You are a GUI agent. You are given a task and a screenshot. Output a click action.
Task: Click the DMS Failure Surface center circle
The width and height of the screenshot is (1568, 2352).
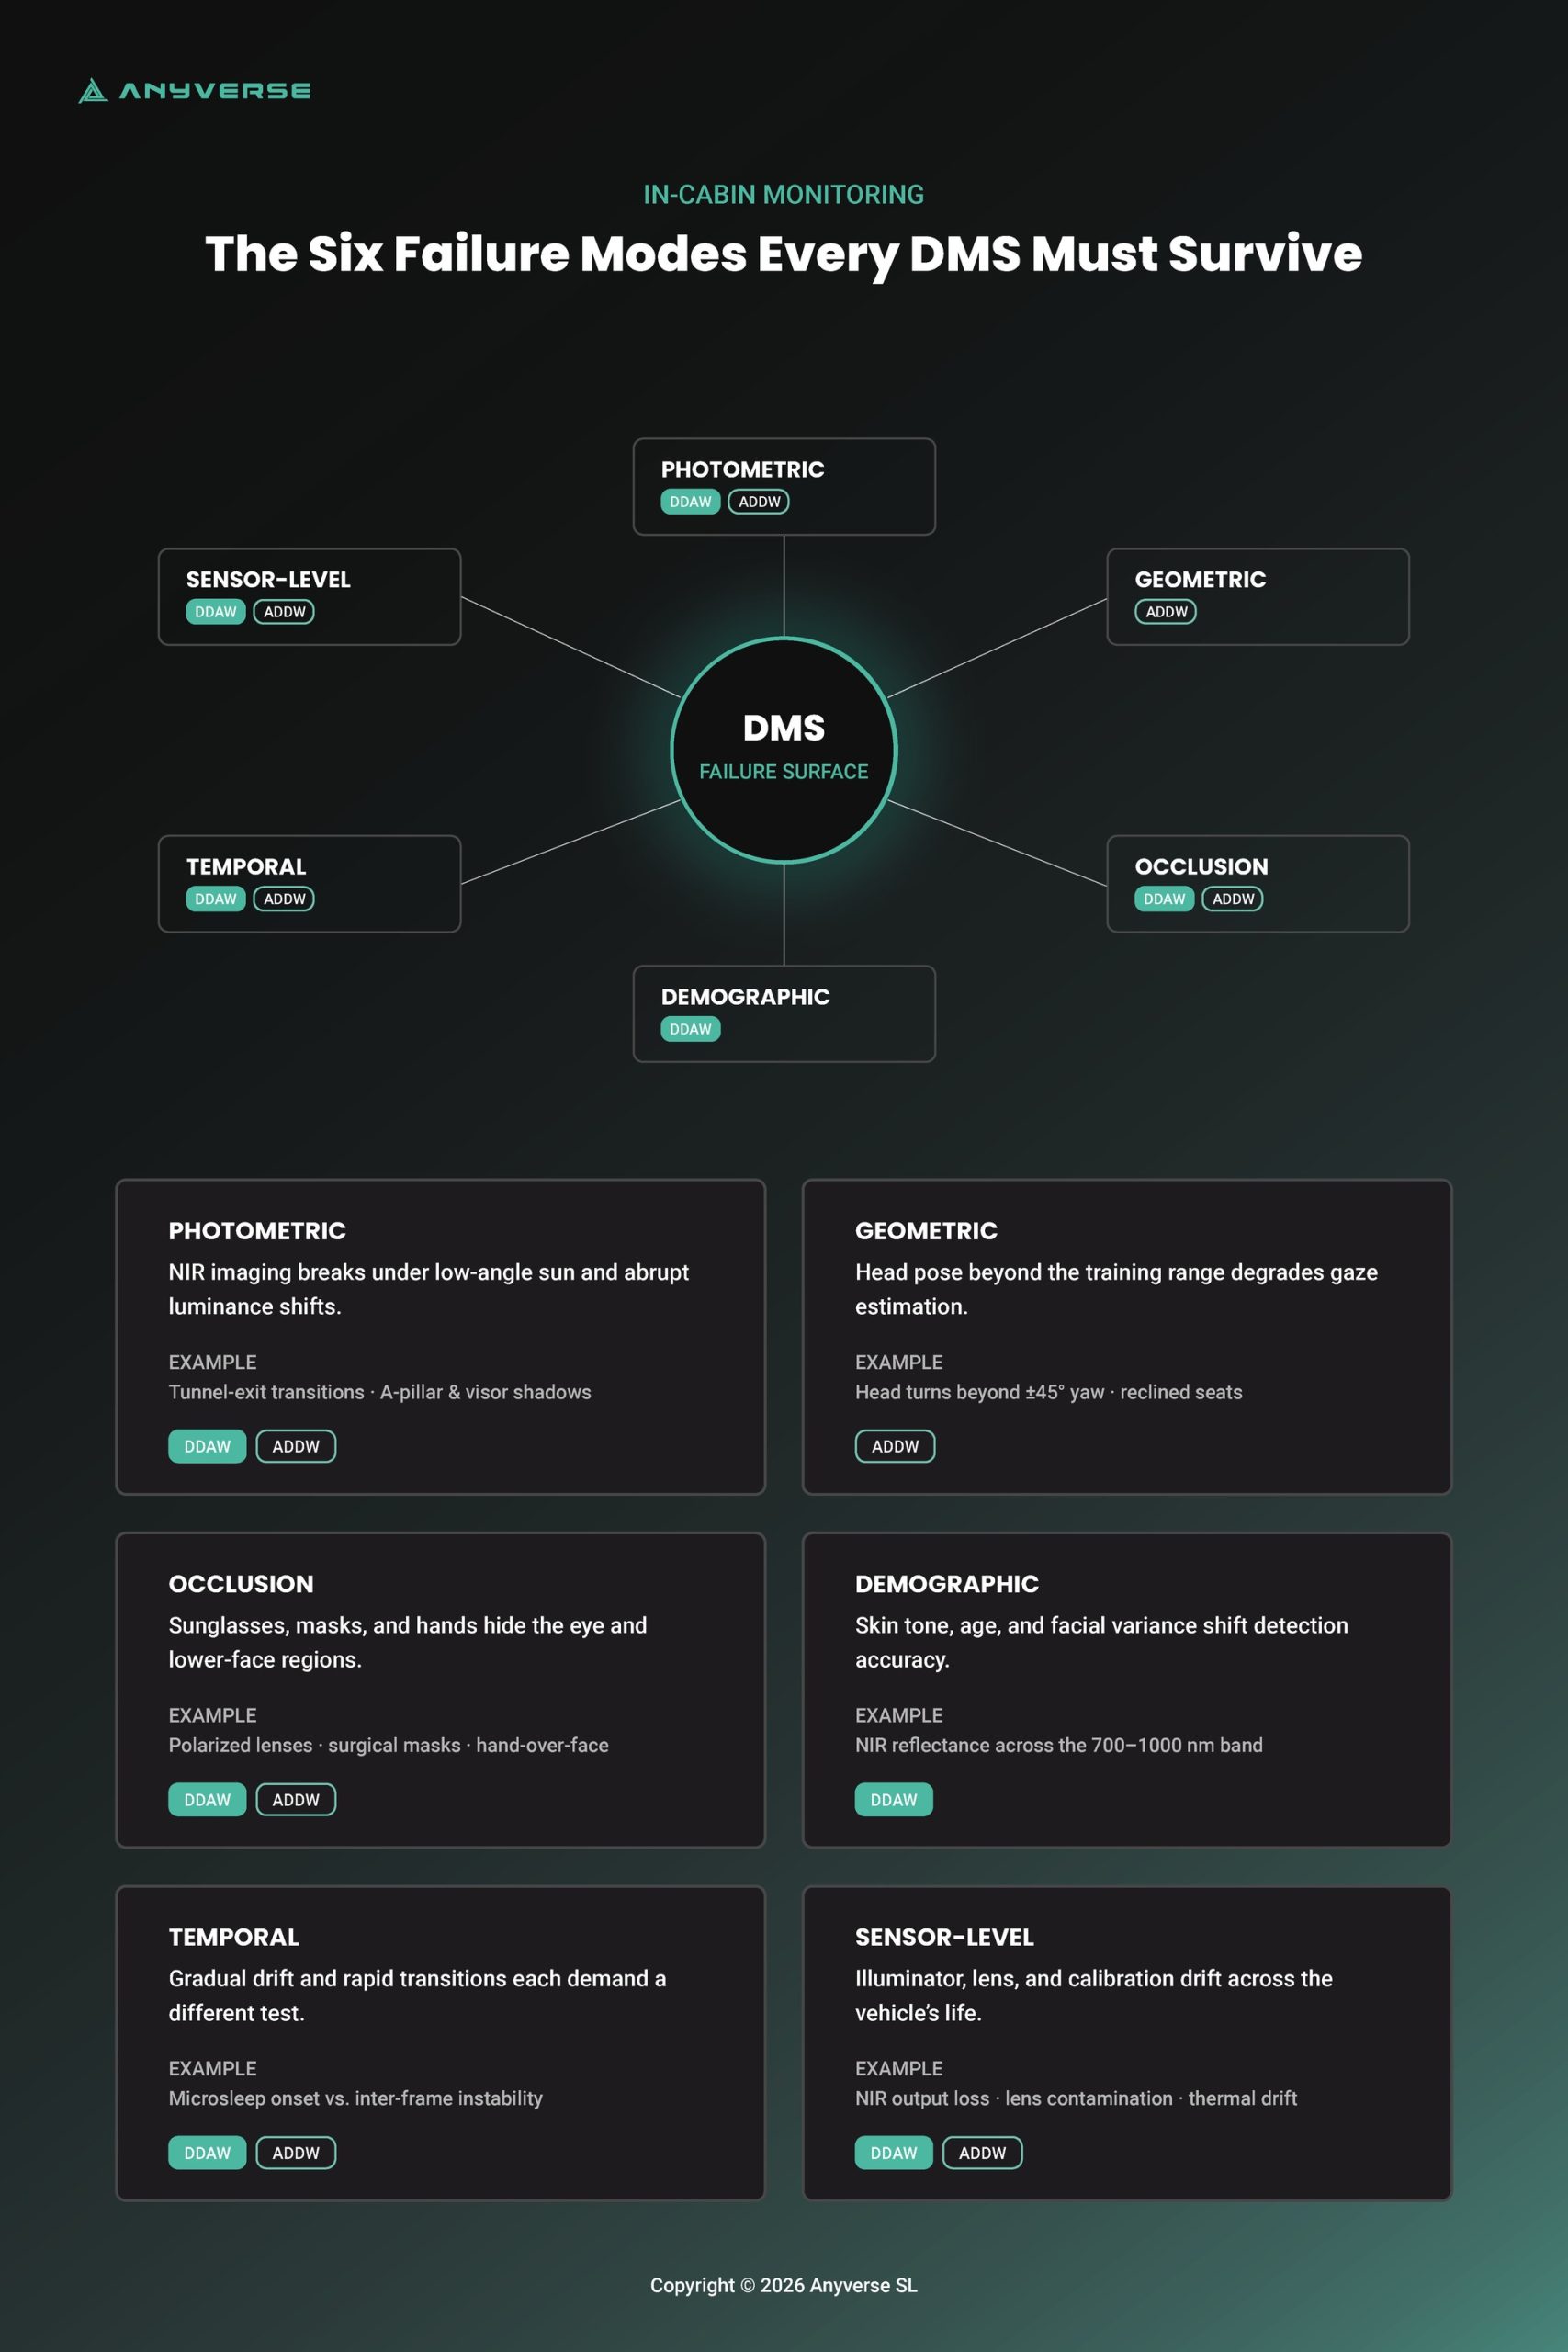tap(784, 750)
